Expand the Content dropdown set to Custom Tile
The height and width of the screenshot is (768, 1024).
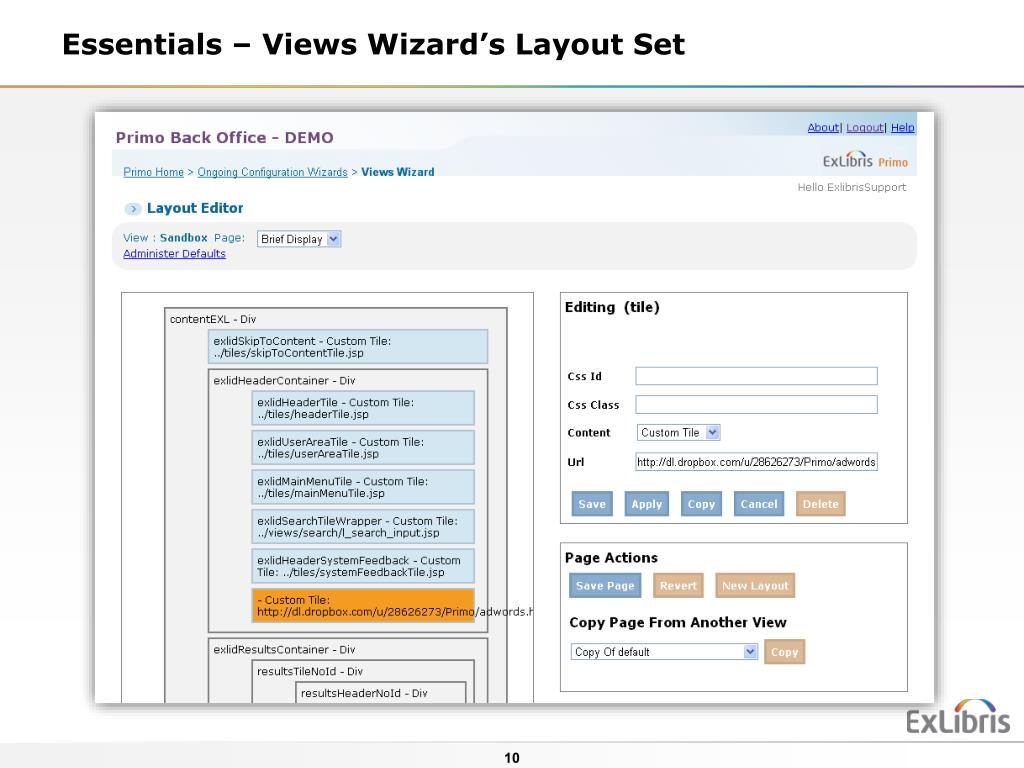pos(679,433)
